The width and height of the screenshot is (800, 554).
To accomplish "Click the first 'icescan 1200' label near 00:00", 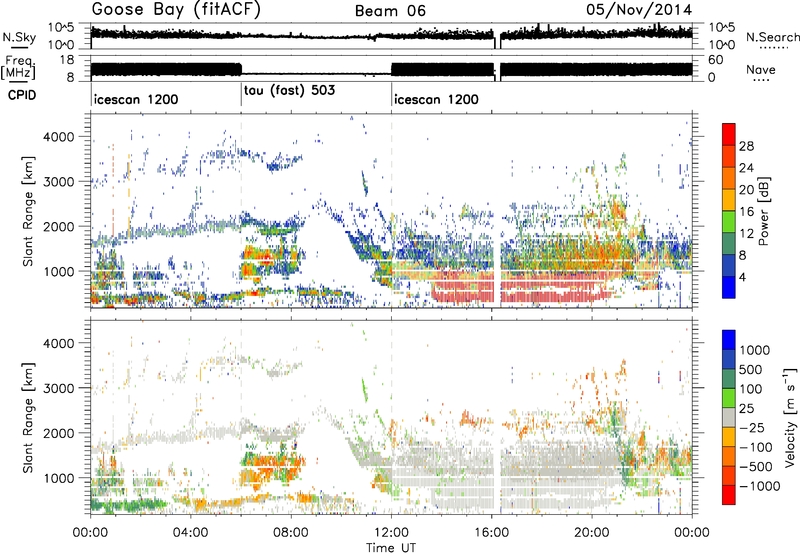I will click(x=136, y=99).
